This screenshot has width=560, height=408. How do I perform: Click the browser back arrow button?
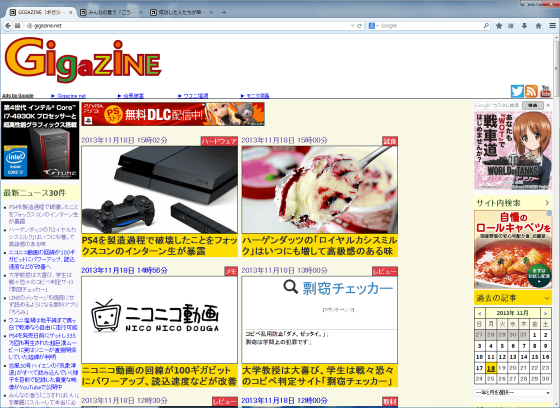[x=8, y=26]
